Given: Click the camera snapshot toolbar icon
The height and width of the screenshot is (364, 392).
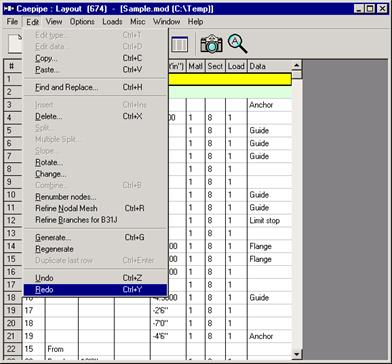Looking at the screenshot, I should 211,44.
